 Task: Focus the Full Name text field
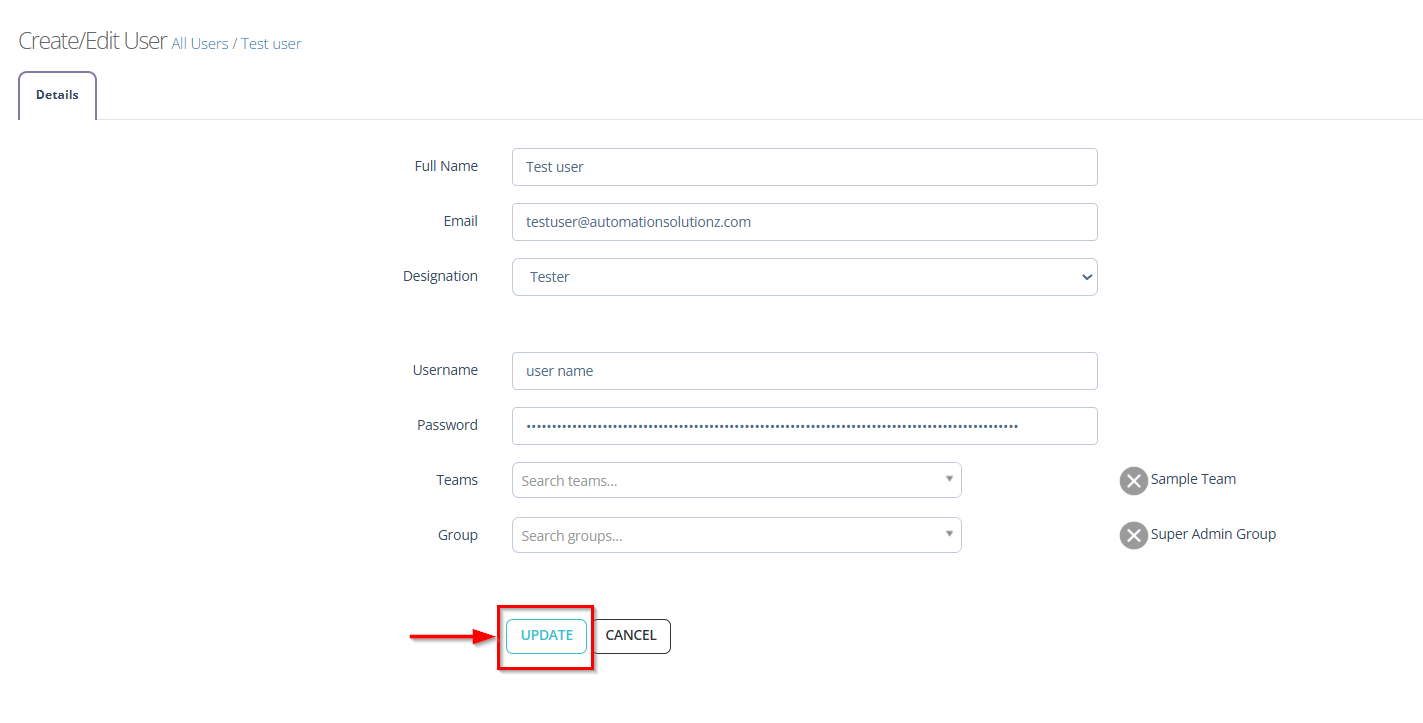coord(804,167)
